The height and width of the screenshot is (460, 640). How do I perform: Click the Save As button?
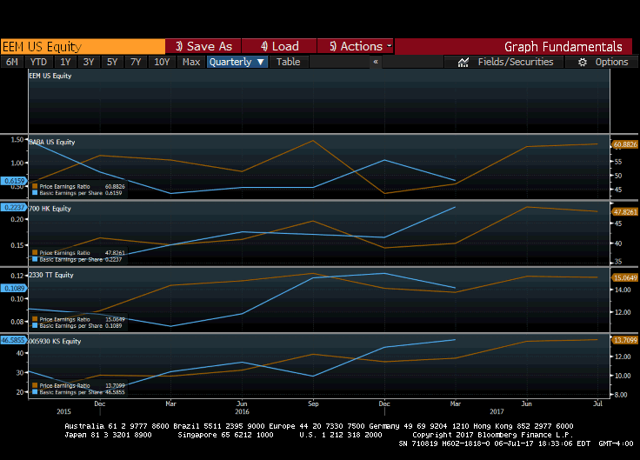point(203,47)
